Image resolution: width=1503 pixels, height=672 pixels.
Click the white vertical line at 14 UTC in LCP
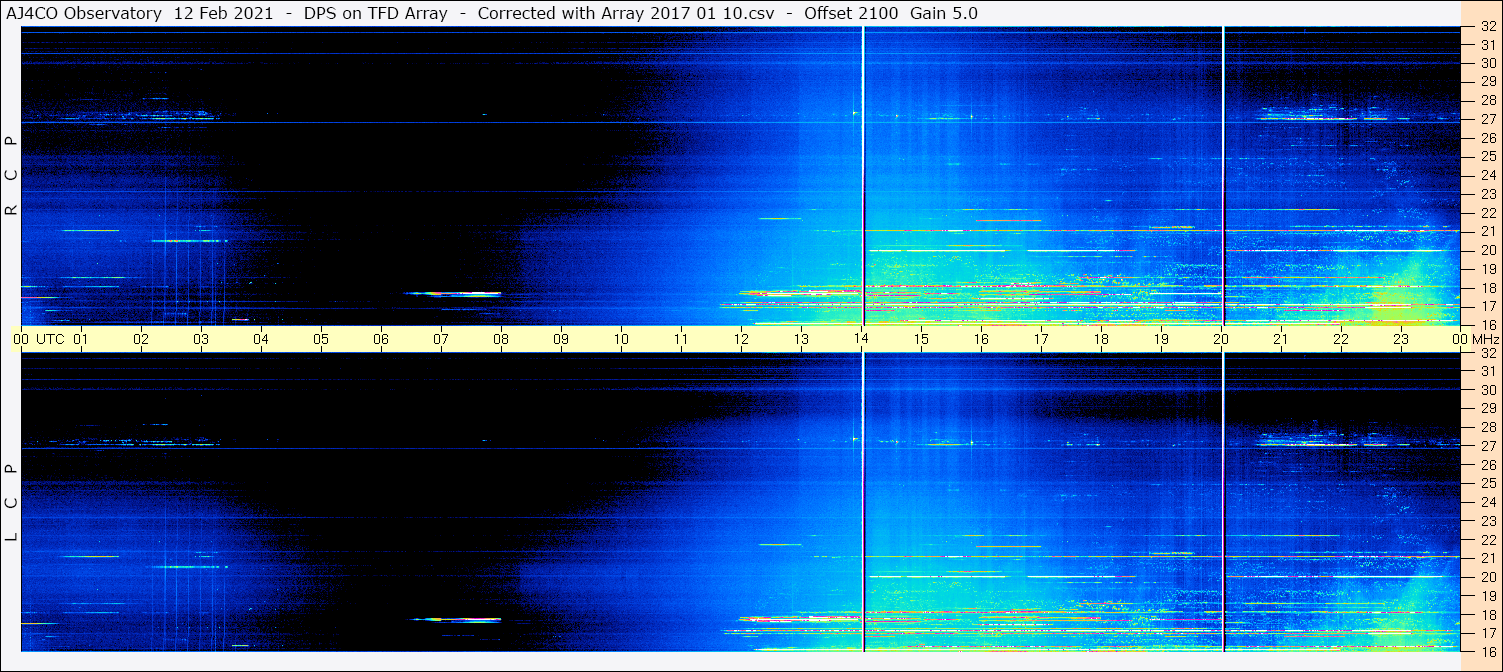pos(863,502)
